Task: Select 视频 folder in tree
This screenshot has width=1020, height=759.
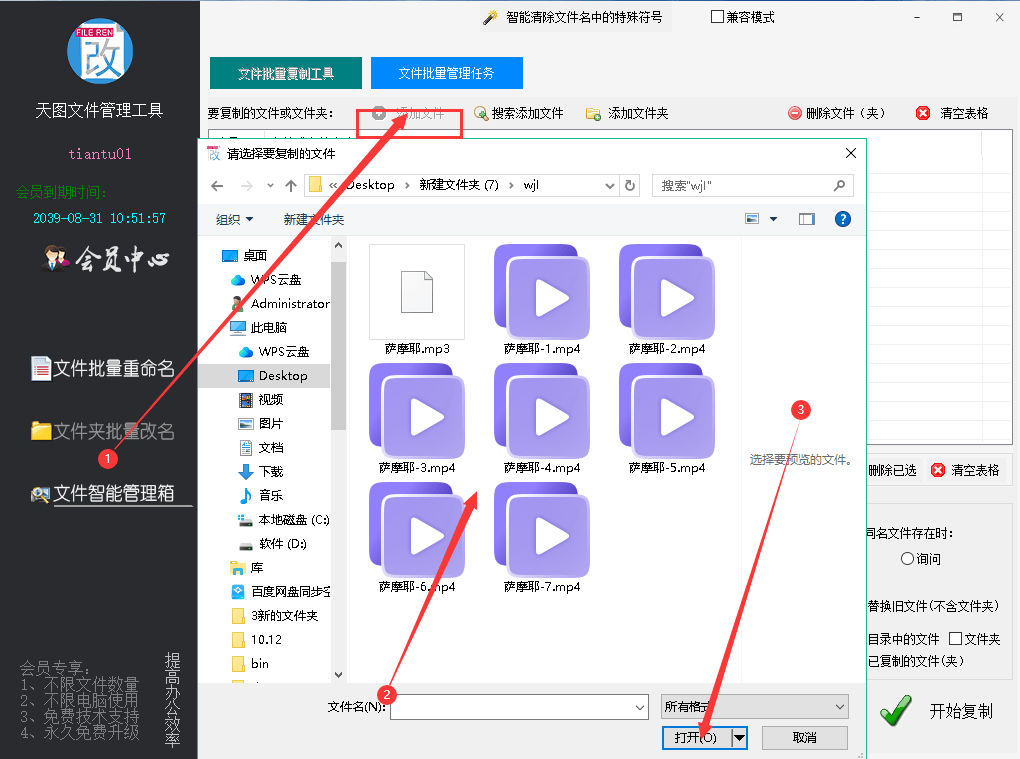Action: click(x=262, y=399)
